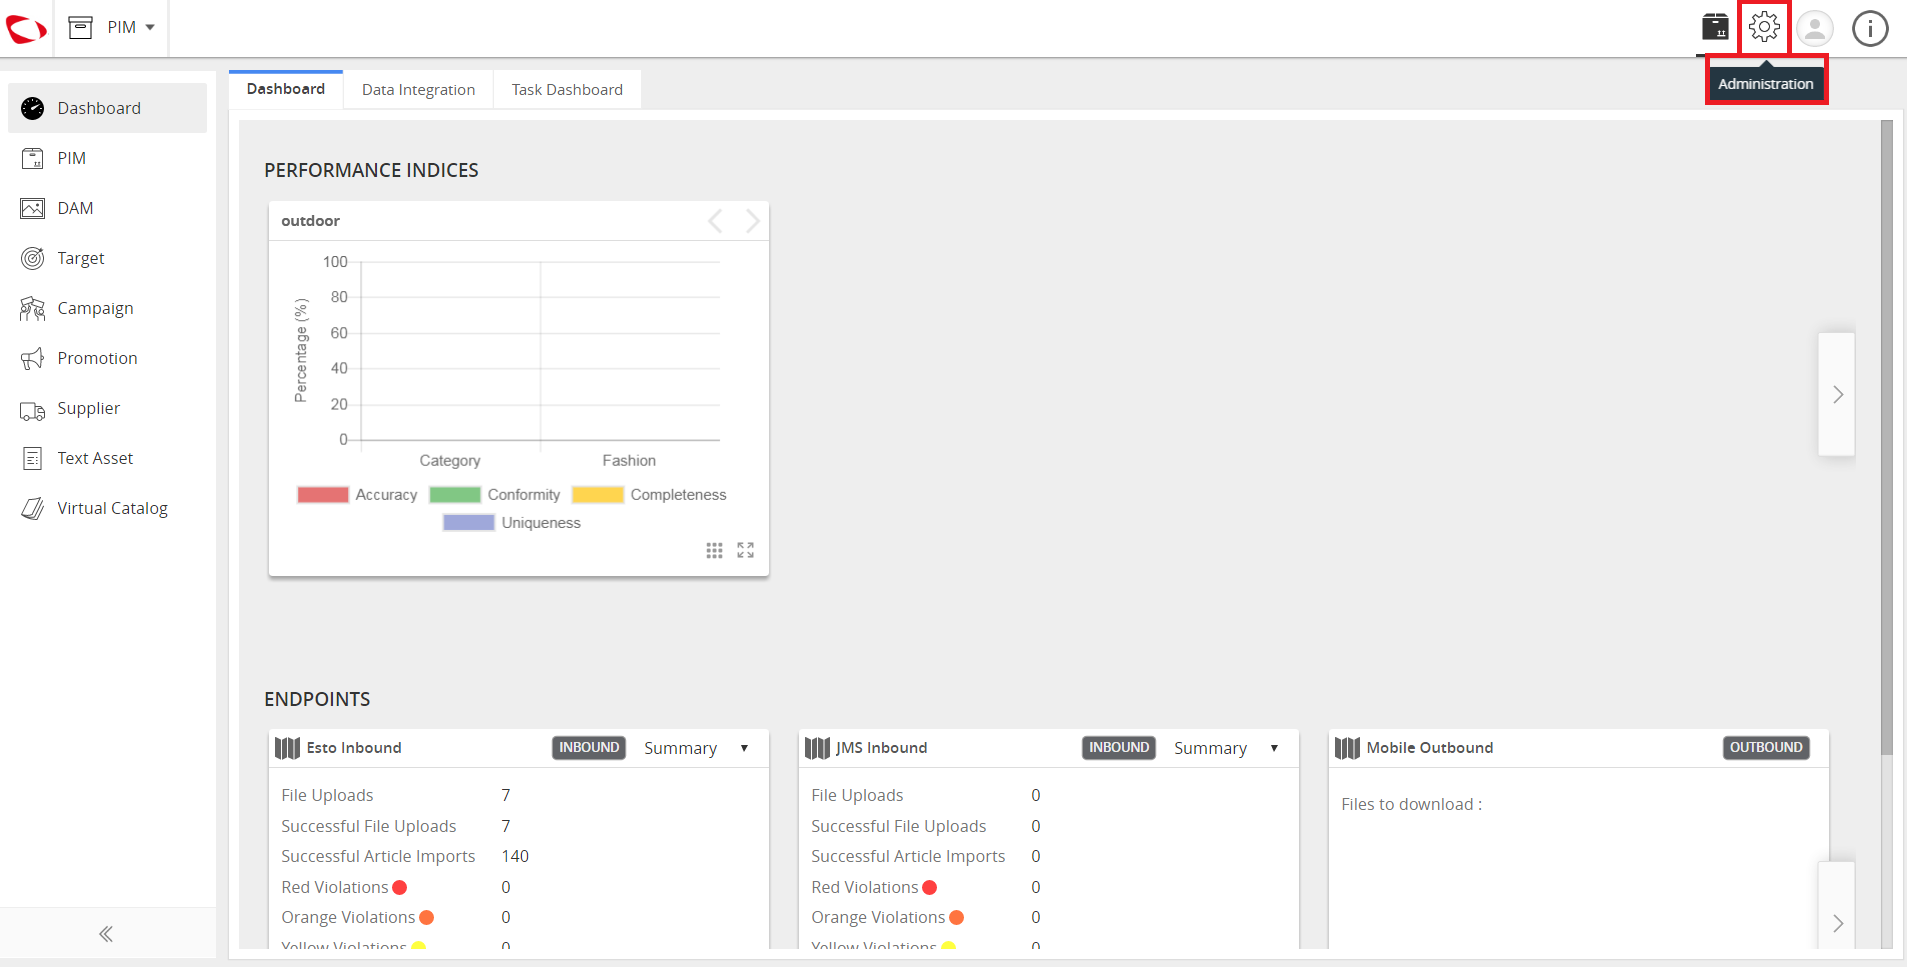Click the Mobile Outbound endpoint icon
Screen dimensions: 1907x967
tap(1348, 748)
